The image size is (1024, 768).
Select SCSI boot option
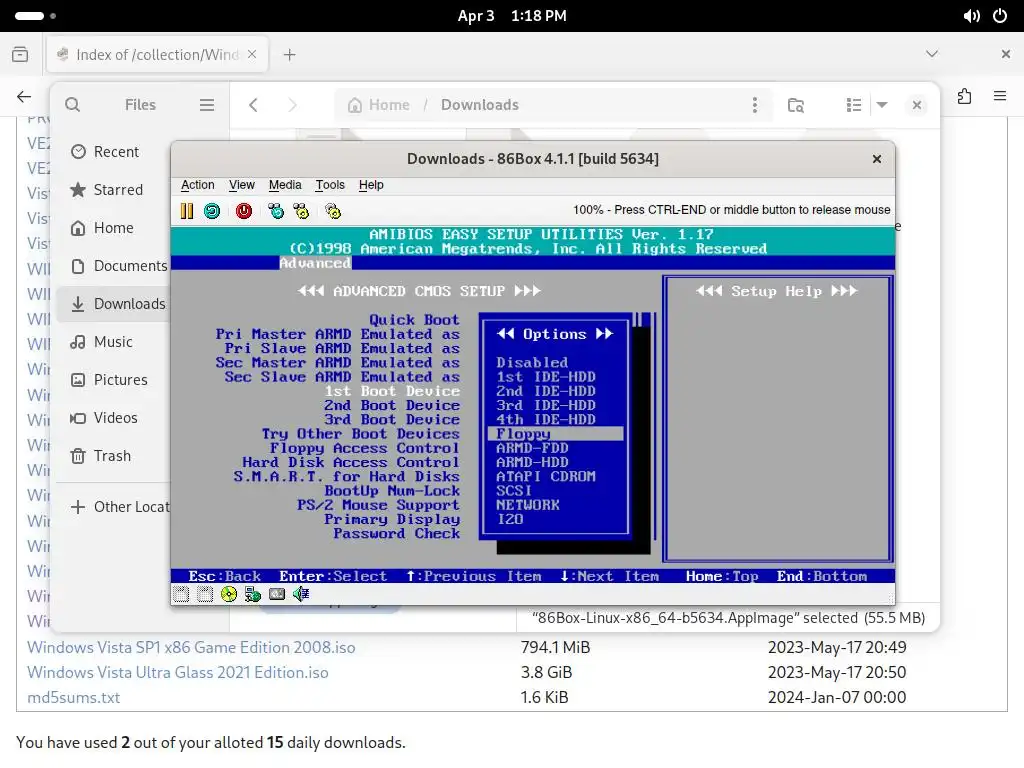(x=513, y=490)
